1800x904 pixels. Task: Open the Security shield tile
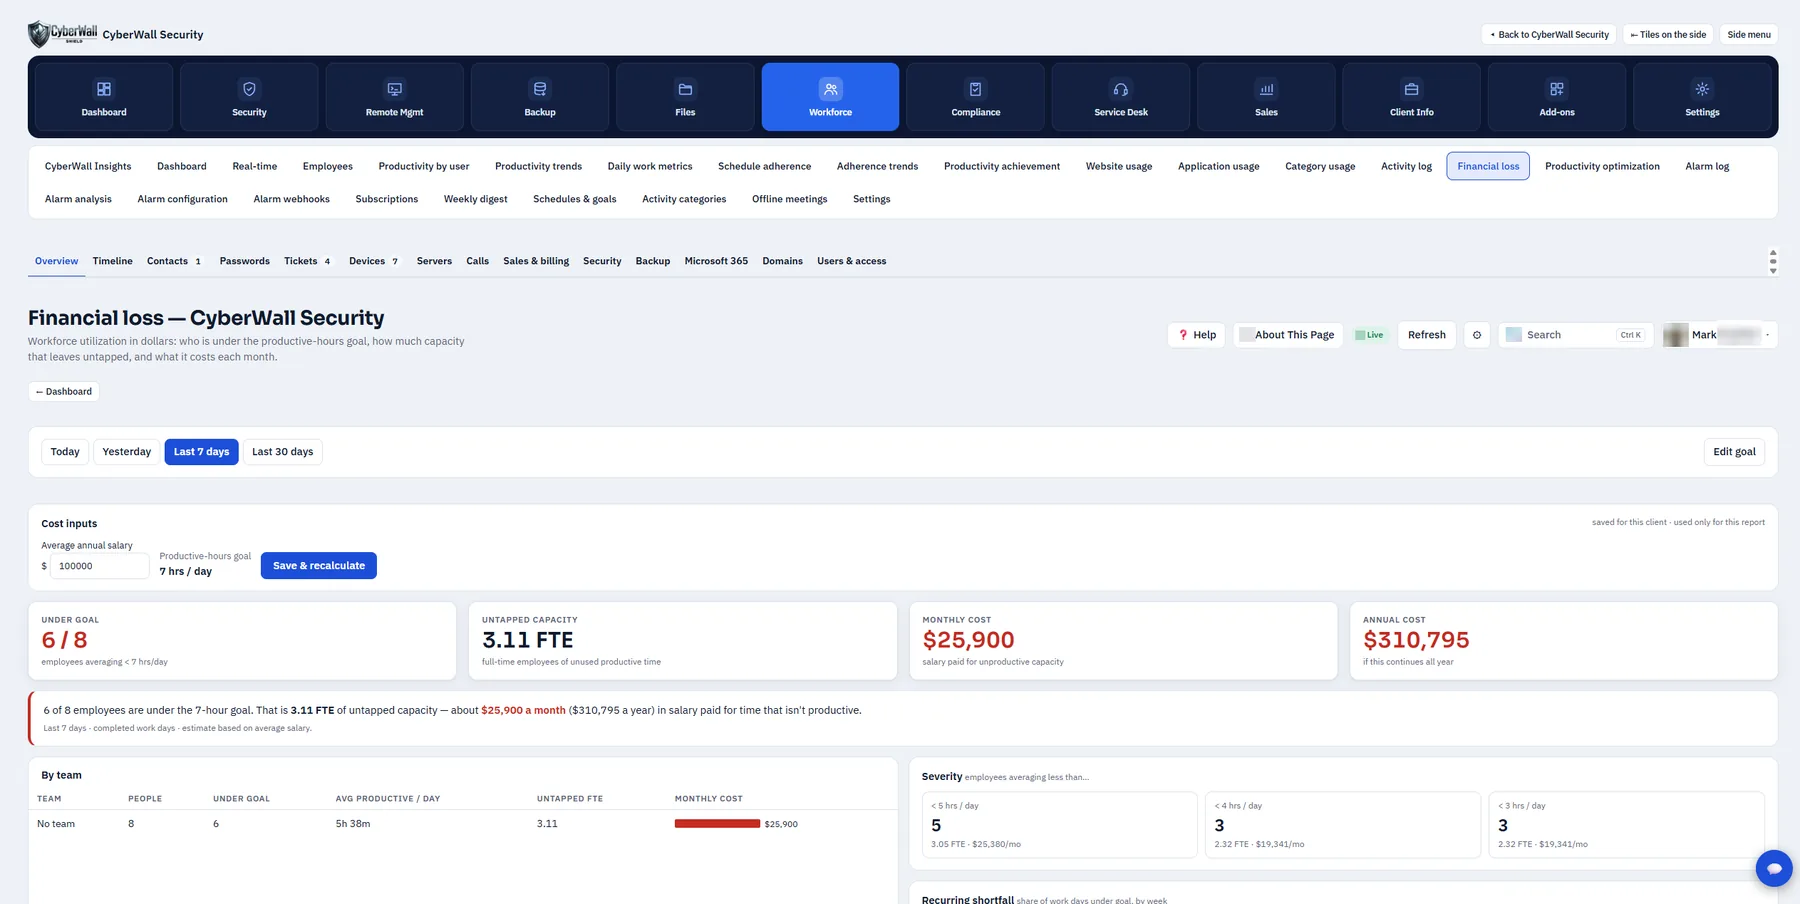pos(249,97)
